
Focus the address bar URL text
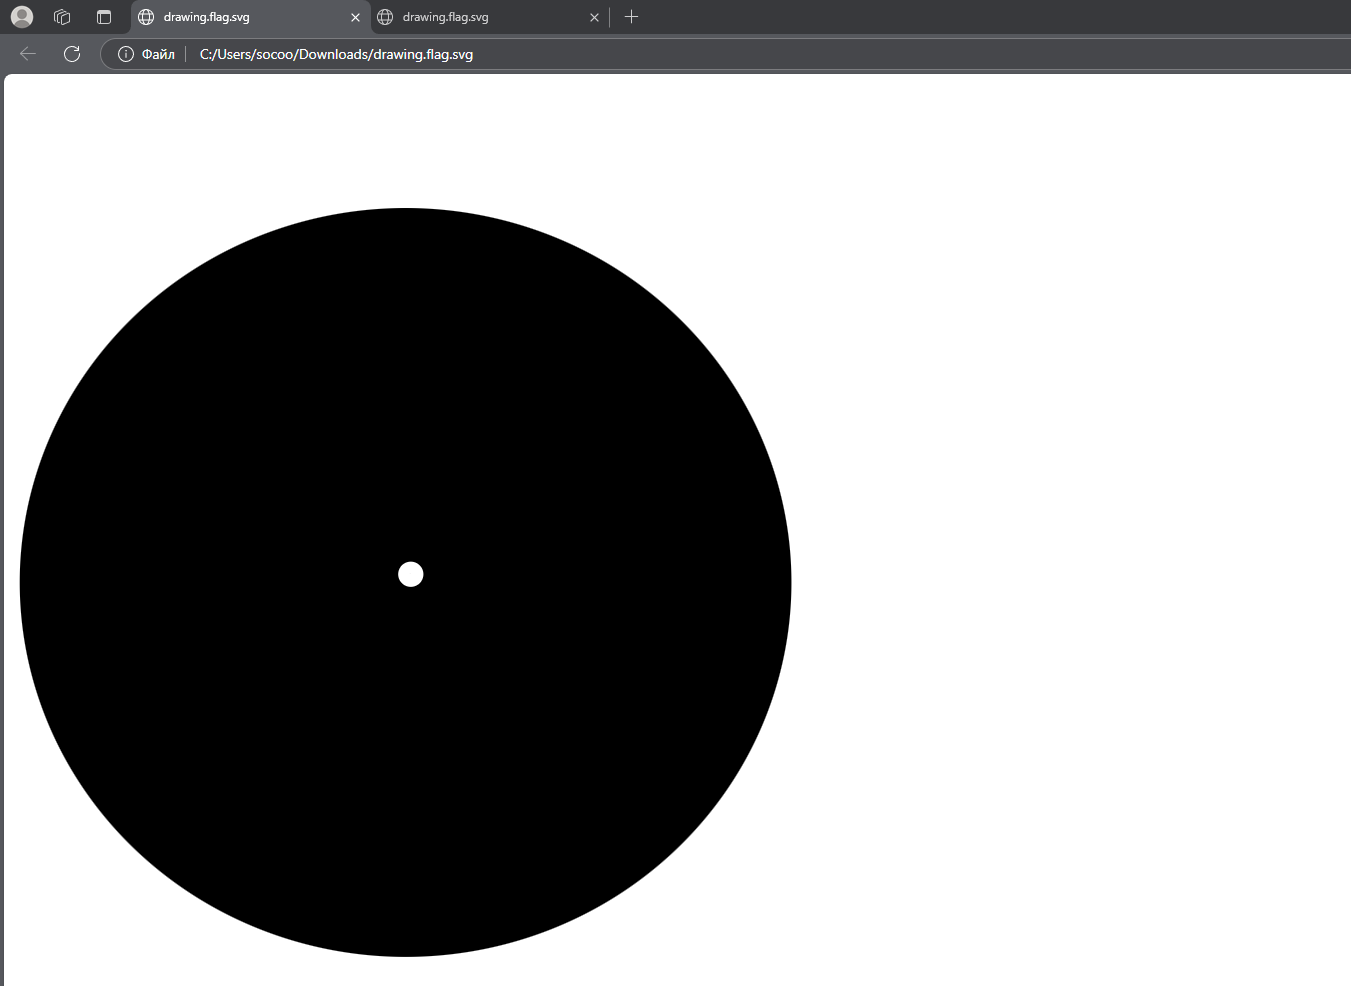tap(336, 54)
